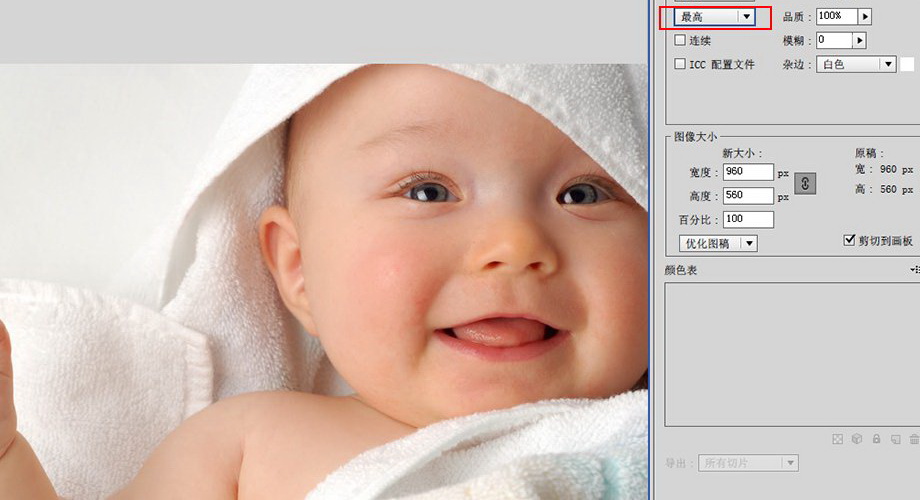Uncheck the 剪切到画板 checkbox

pyautogui.click(x=850, y=241)
